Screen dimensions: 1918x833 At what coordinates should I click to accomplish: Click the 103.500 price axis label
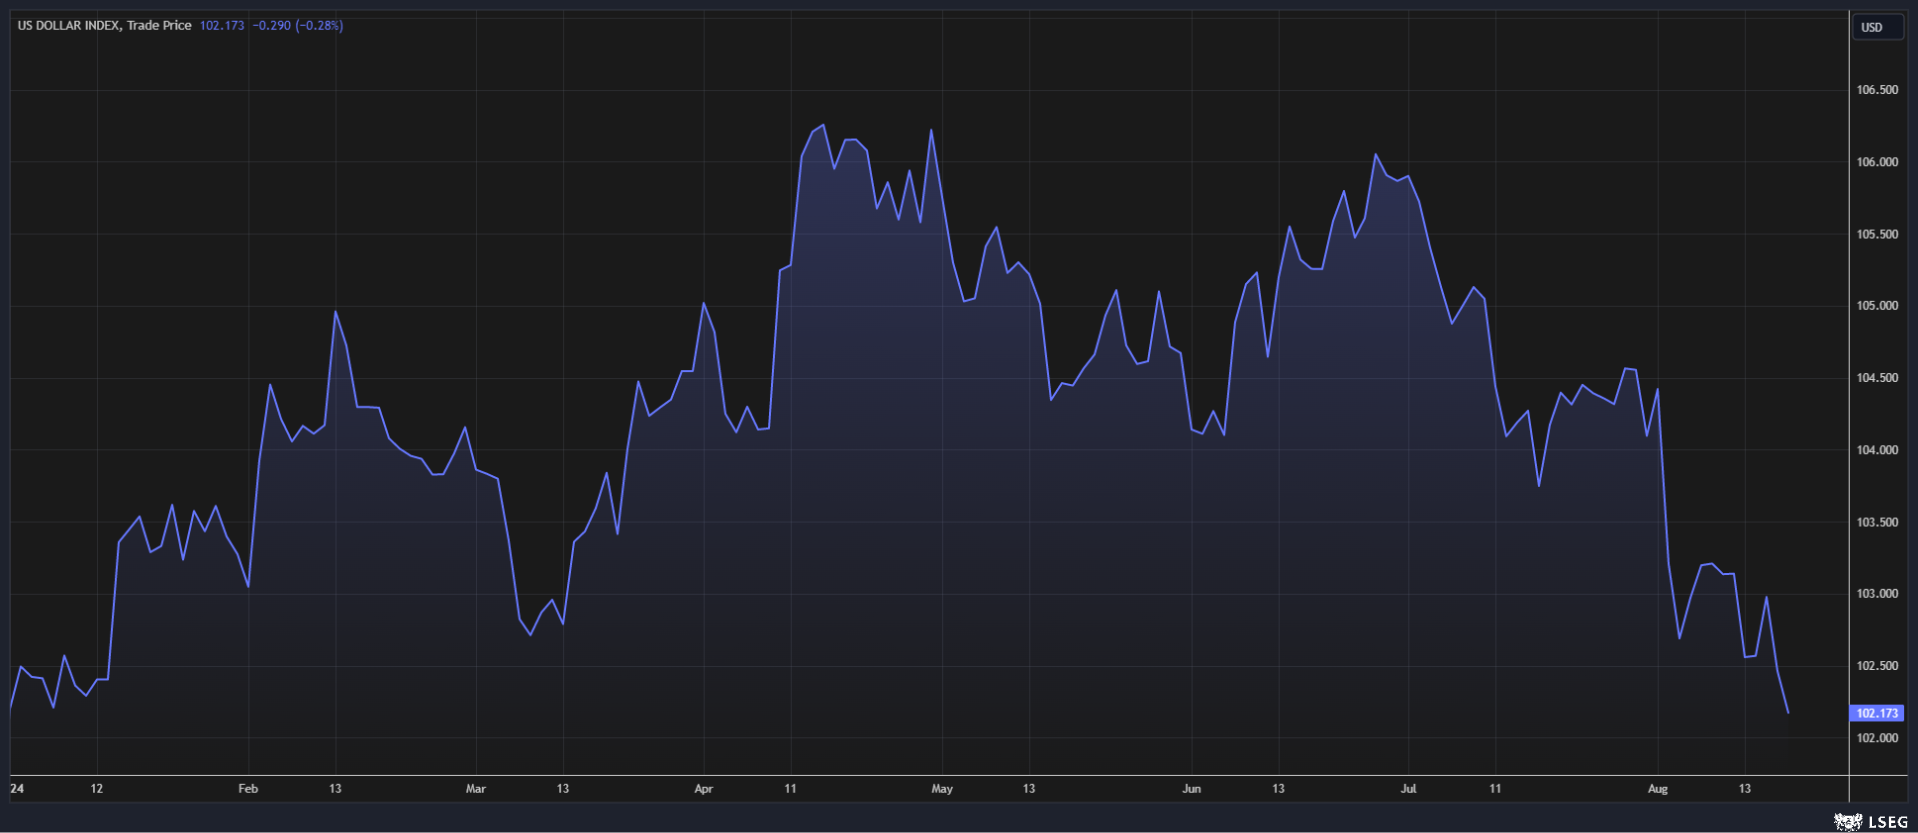(1877, 522)
